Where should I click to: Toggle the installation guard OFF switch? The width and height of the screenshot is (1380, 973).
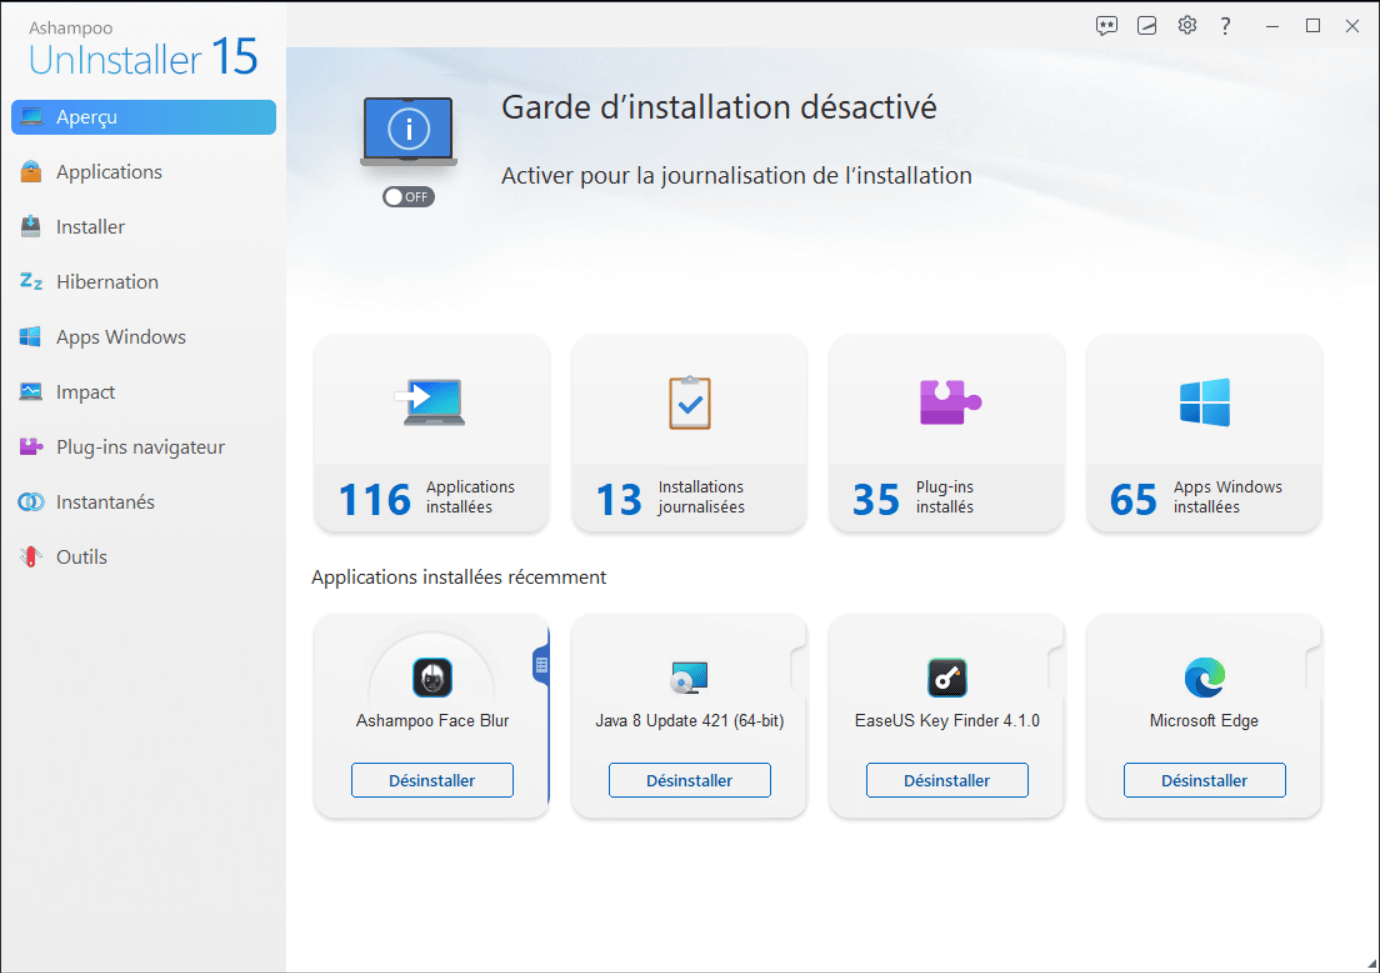[408, 197]
